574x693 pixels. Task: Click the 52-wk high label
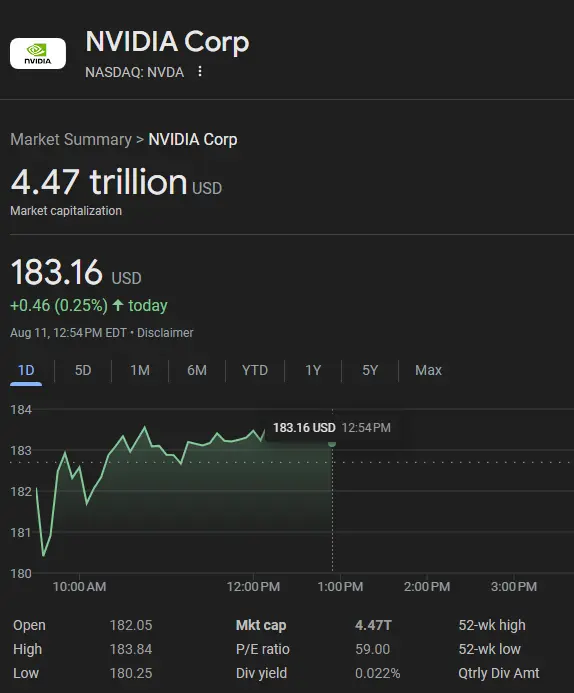coord(492,625)
